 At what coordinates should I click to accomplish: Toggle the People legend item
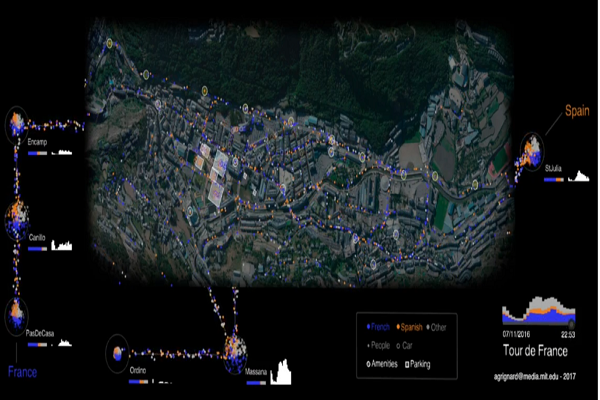[378, 346]
